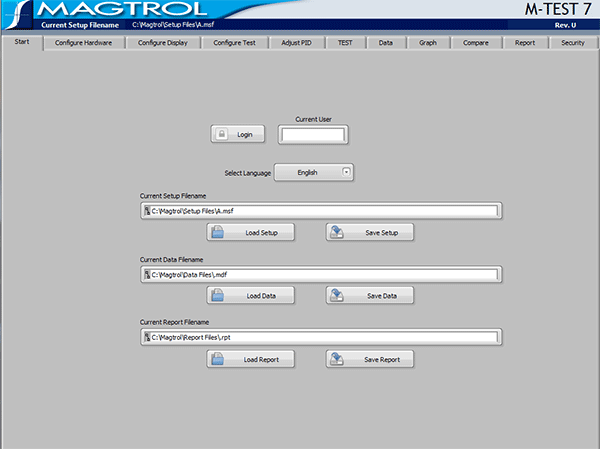Open the Graph tab
This screenshot has width=600, height=449.
pos(428,42)
